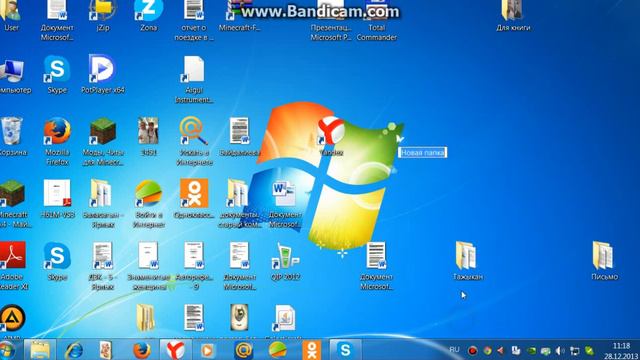This screenshot has width=640, height=360.
Task: Select the Minecraft-F... archive icon
Action: (x=239, y=16)
